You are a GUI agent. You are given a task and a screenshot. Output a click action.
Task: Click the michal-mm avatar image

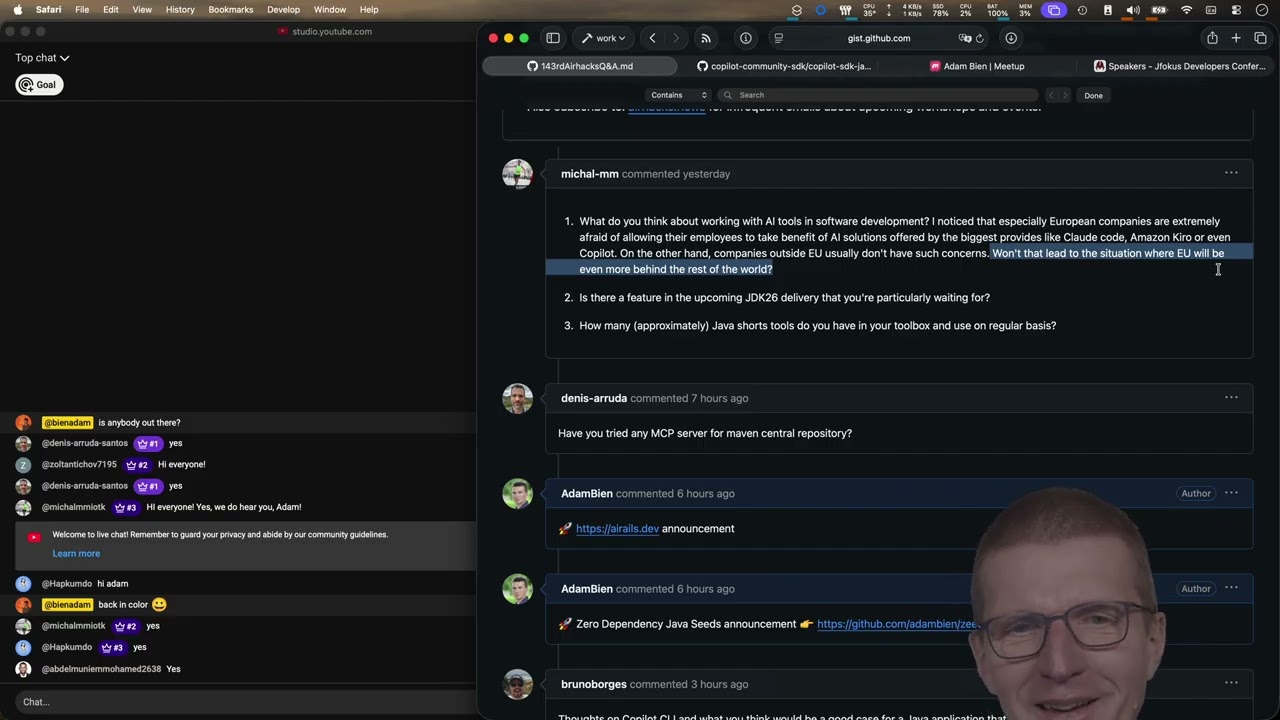click(x=517, y=174)
